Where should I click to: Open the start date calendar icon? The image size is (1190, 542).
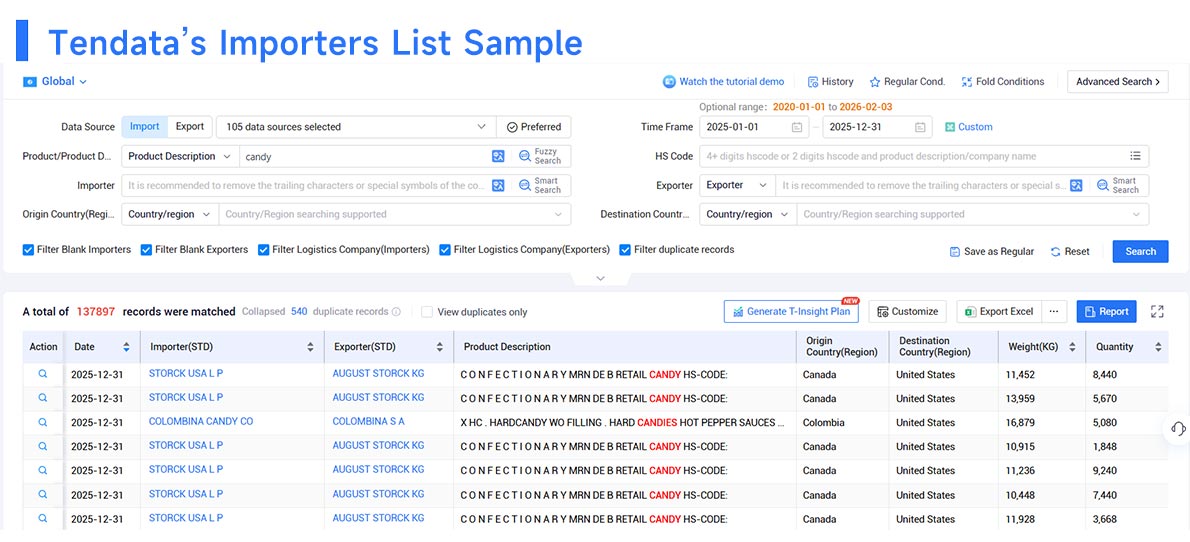point(797,128)
